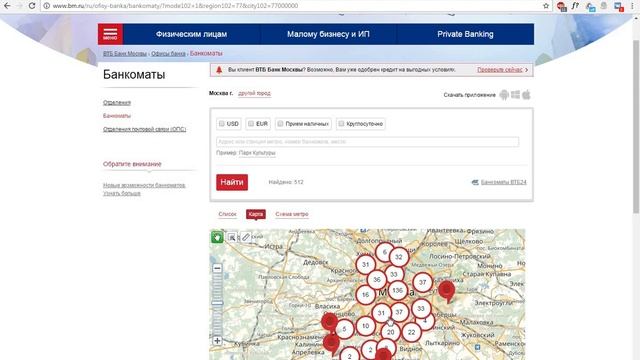Screen dimensions: 640x360
Task: Select the Банкоматы sidebar item
Action: [117, 116]
